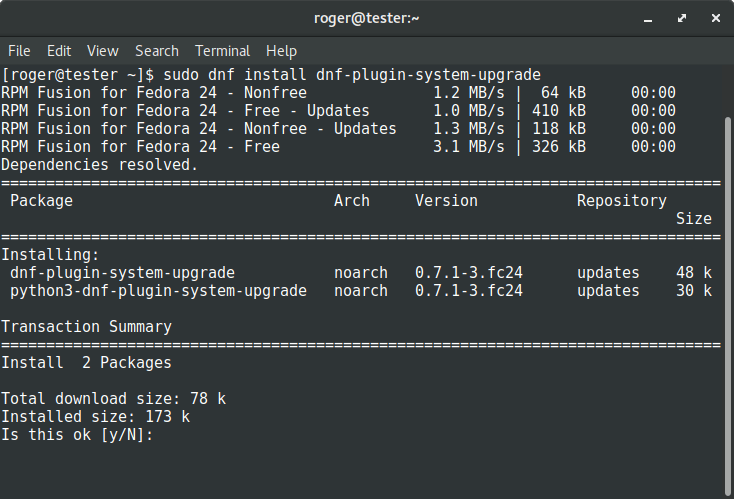Click the '410 kB' size value
734x499 pixels.
(559, 111)
